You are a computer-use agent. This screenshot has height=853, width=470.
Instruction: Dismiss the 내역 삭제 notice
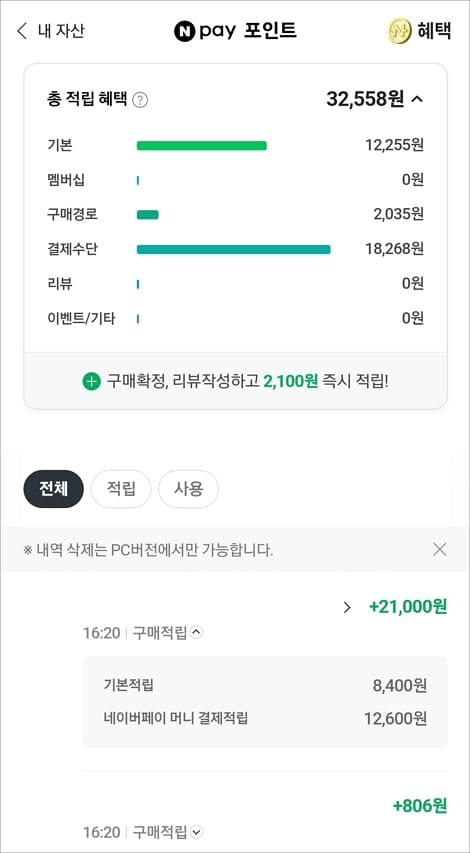tap(440, 549)
